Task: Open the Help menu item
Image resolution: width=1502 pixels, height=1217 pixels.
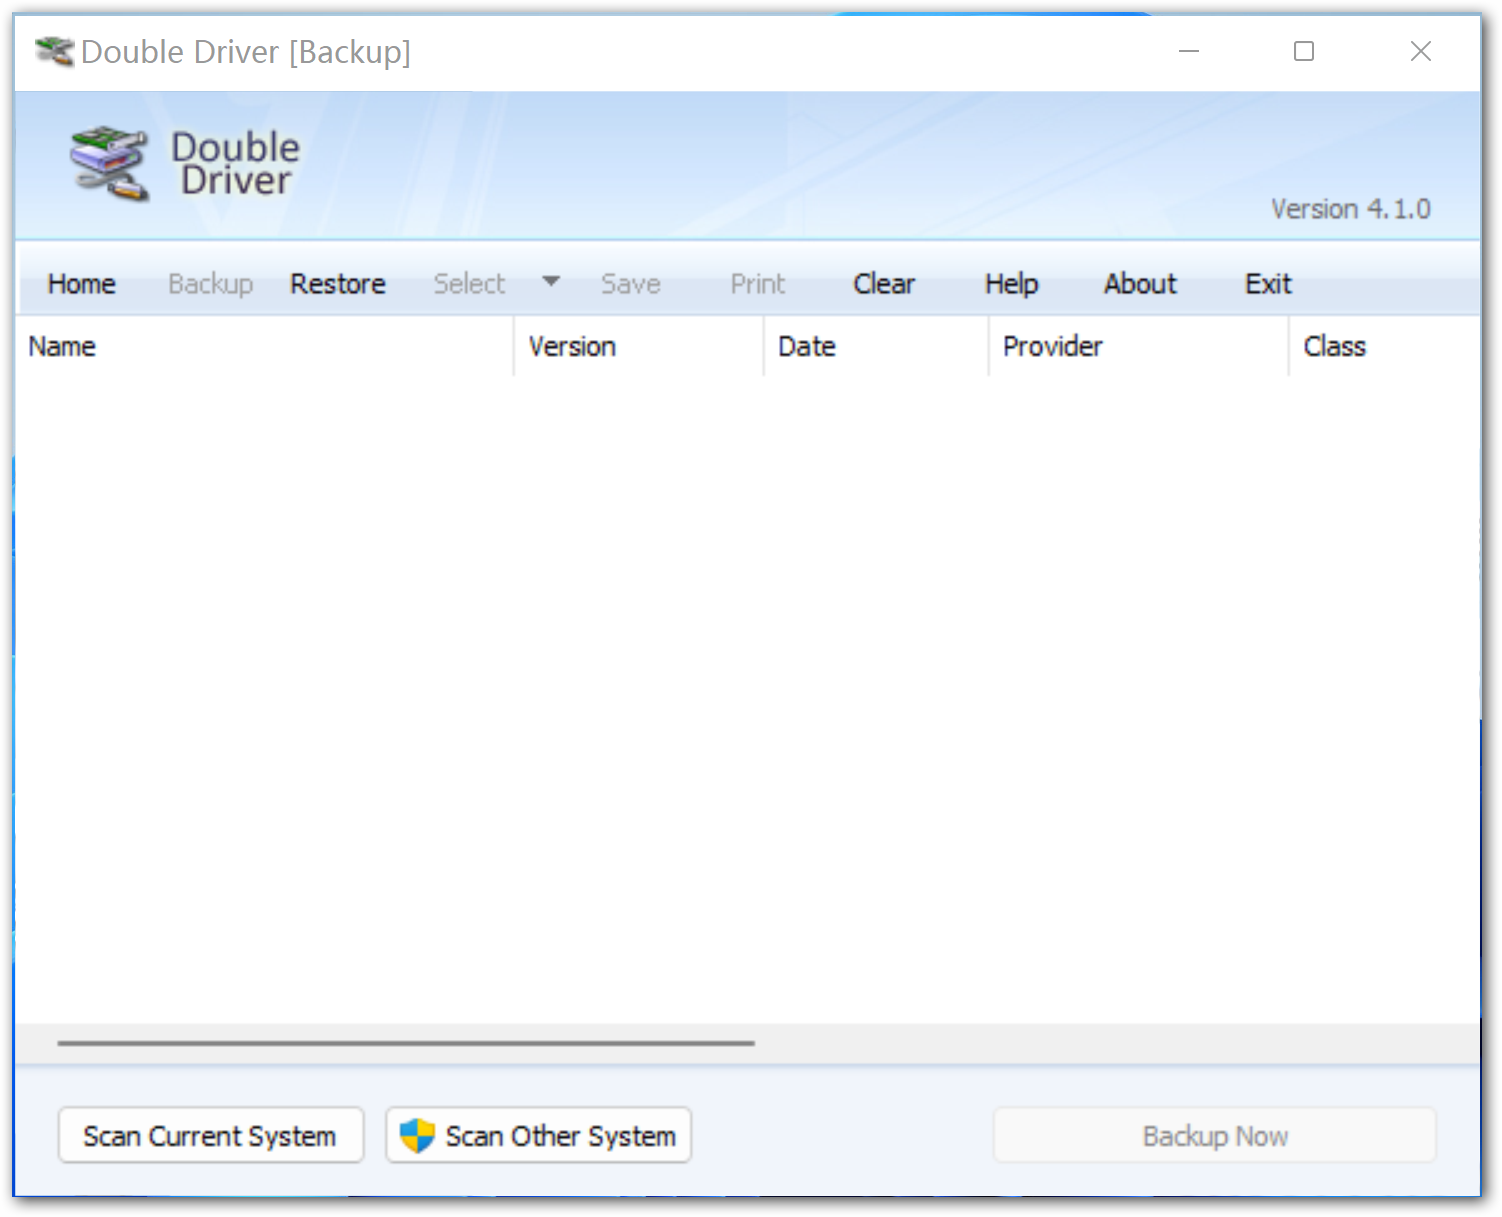Action: (1012, 284)
